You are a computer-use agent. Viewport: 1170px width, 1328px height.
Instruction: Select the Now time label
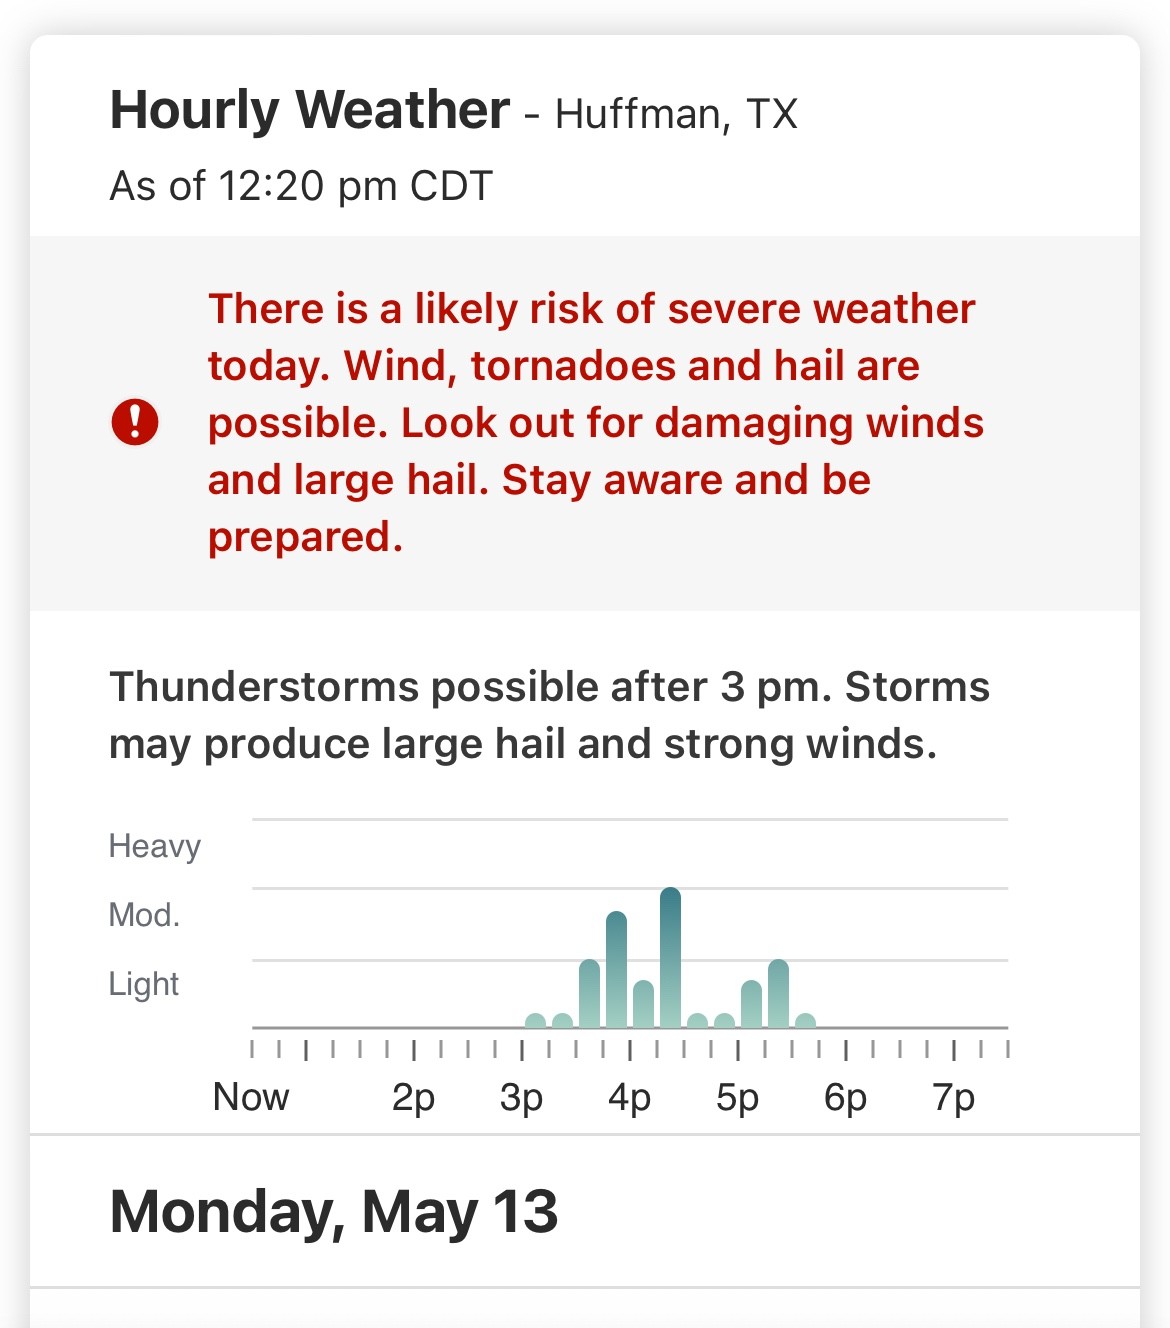pyautogui.click(x=251, y=1097)
